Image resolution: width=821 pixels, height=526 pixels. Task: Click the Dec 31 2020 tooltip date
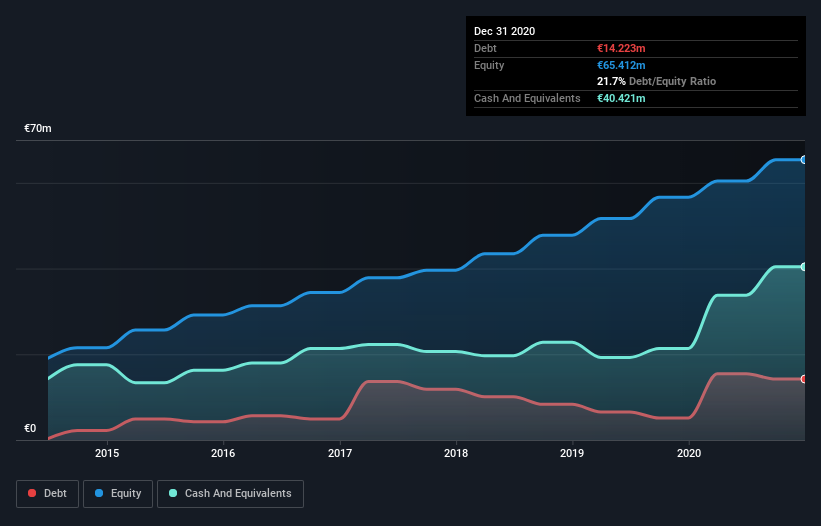pos(504,31)
